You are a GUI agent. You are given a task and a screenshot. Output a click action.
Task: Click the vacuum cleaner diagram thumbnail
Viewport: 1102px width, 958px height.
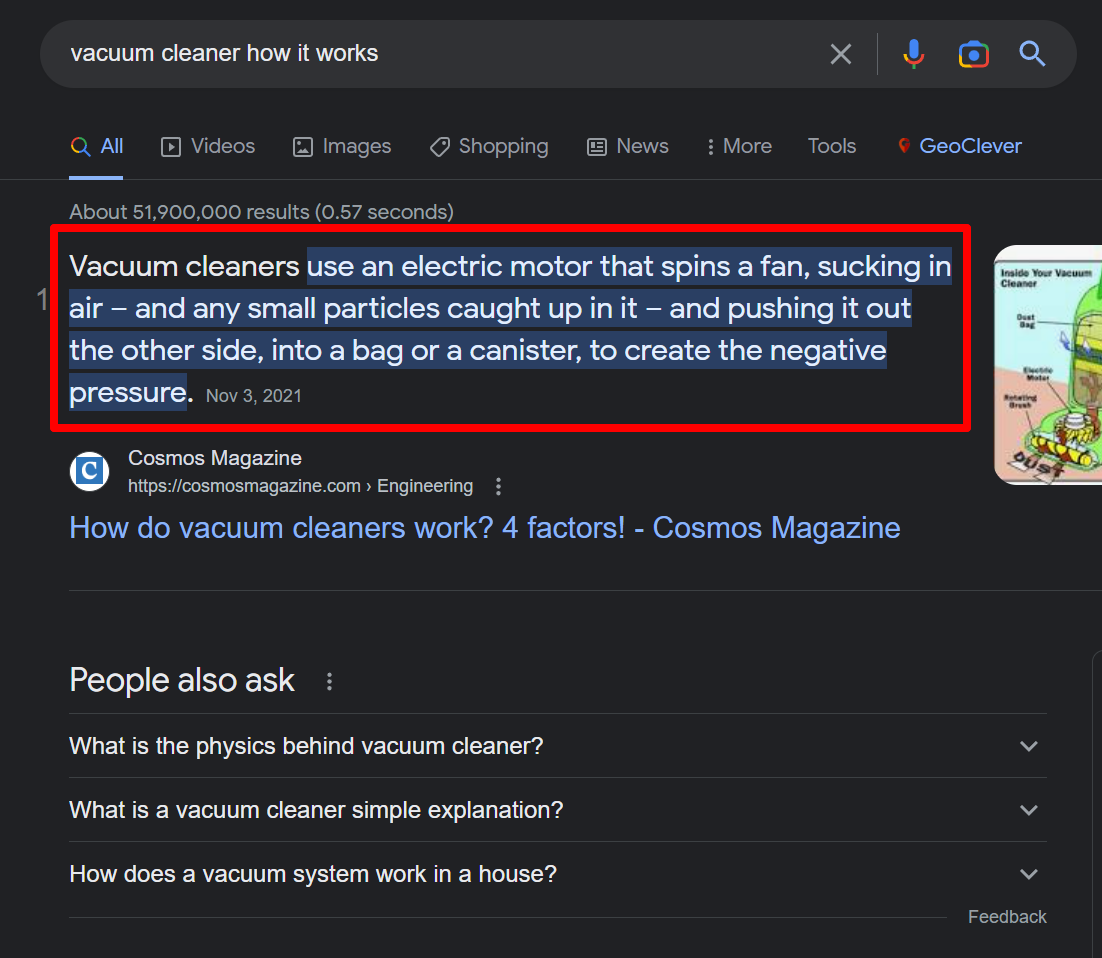pos(1046,365)
